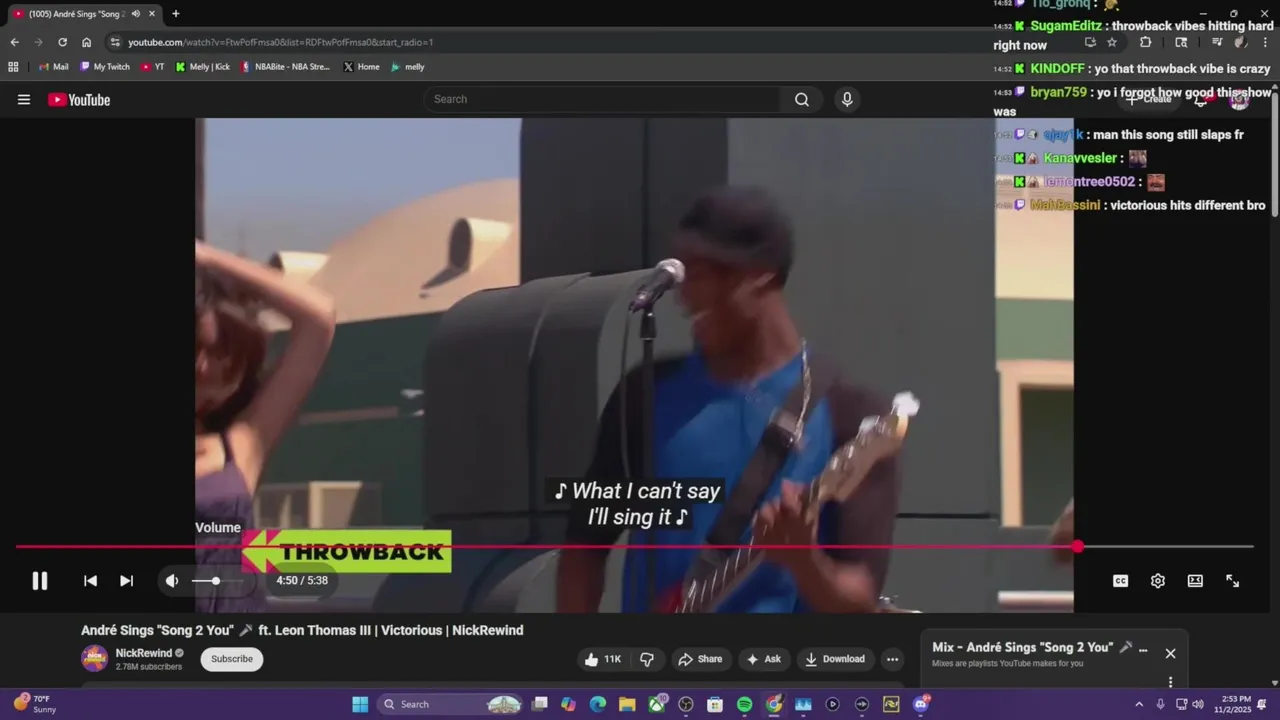The height and width of the screenshot is (720, 1280).
Task: Open a new browser tab
Action: (176, 14)
